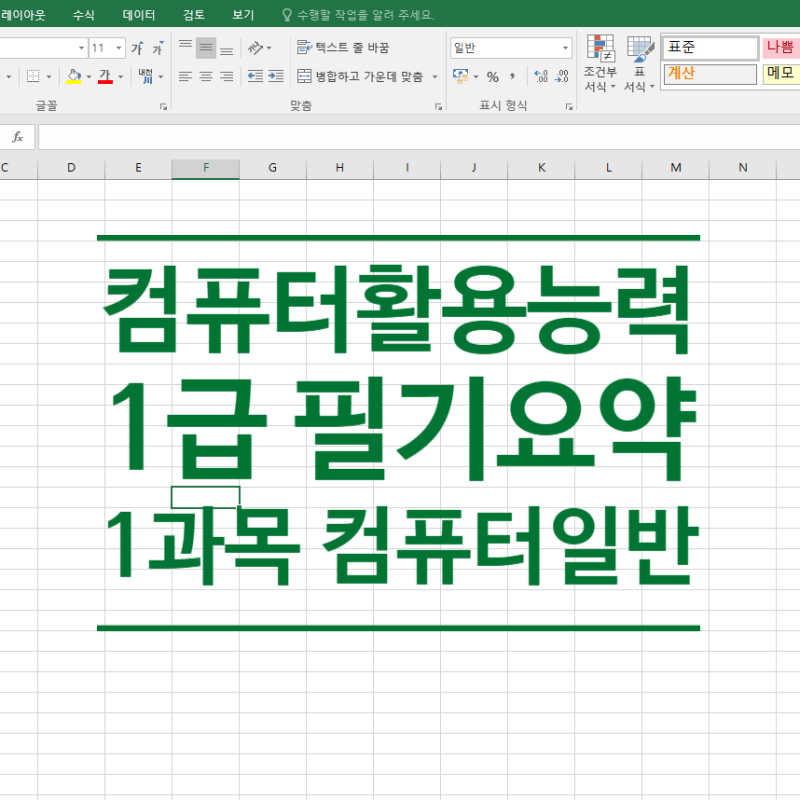This screenshot has width=800, height=800.
Task: Click the borders icon
Action: [33, 77]
